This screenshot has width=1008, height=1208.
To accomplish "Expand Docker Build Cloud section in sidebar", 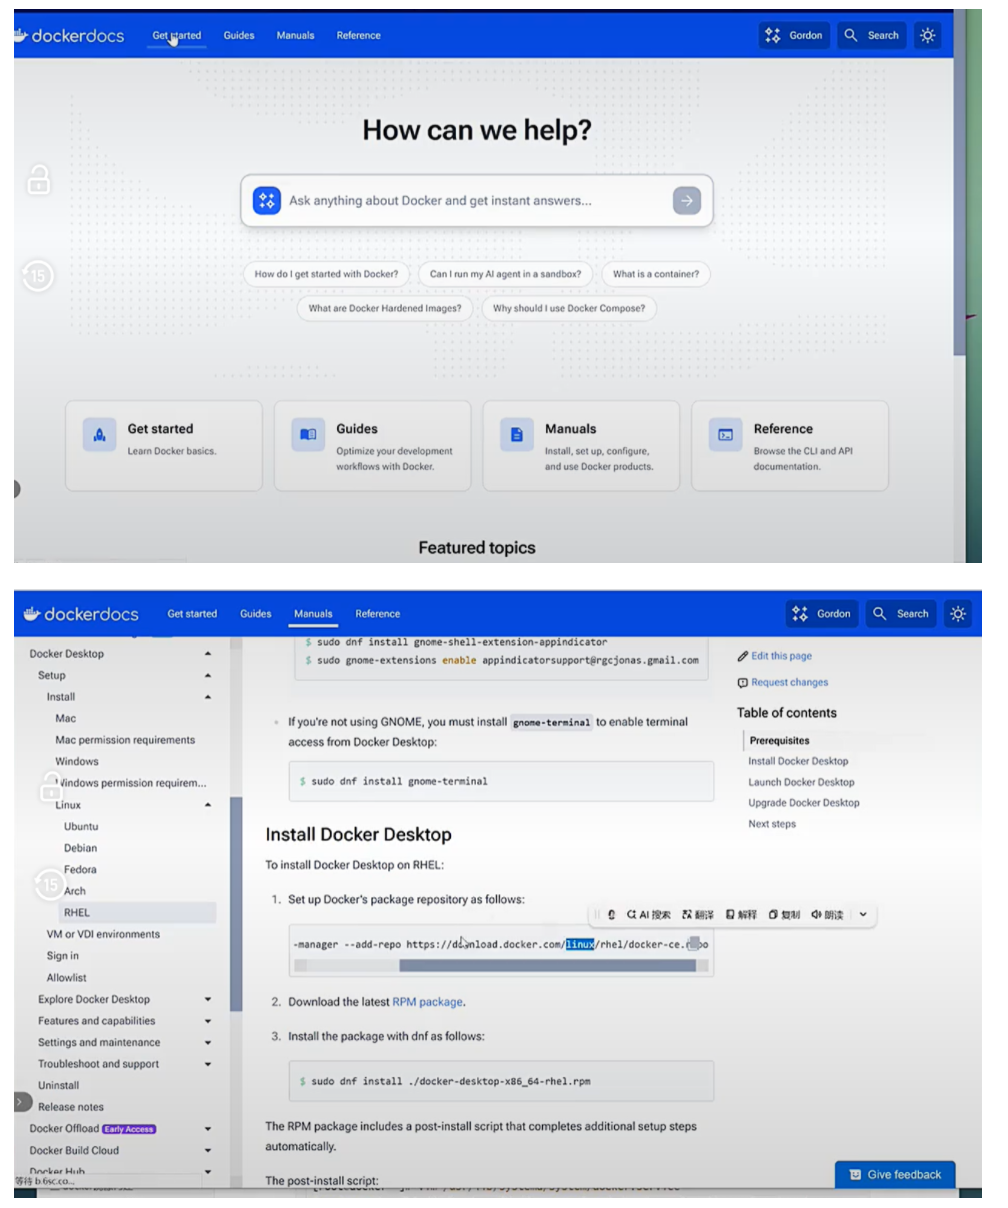I will point(208,1151).
